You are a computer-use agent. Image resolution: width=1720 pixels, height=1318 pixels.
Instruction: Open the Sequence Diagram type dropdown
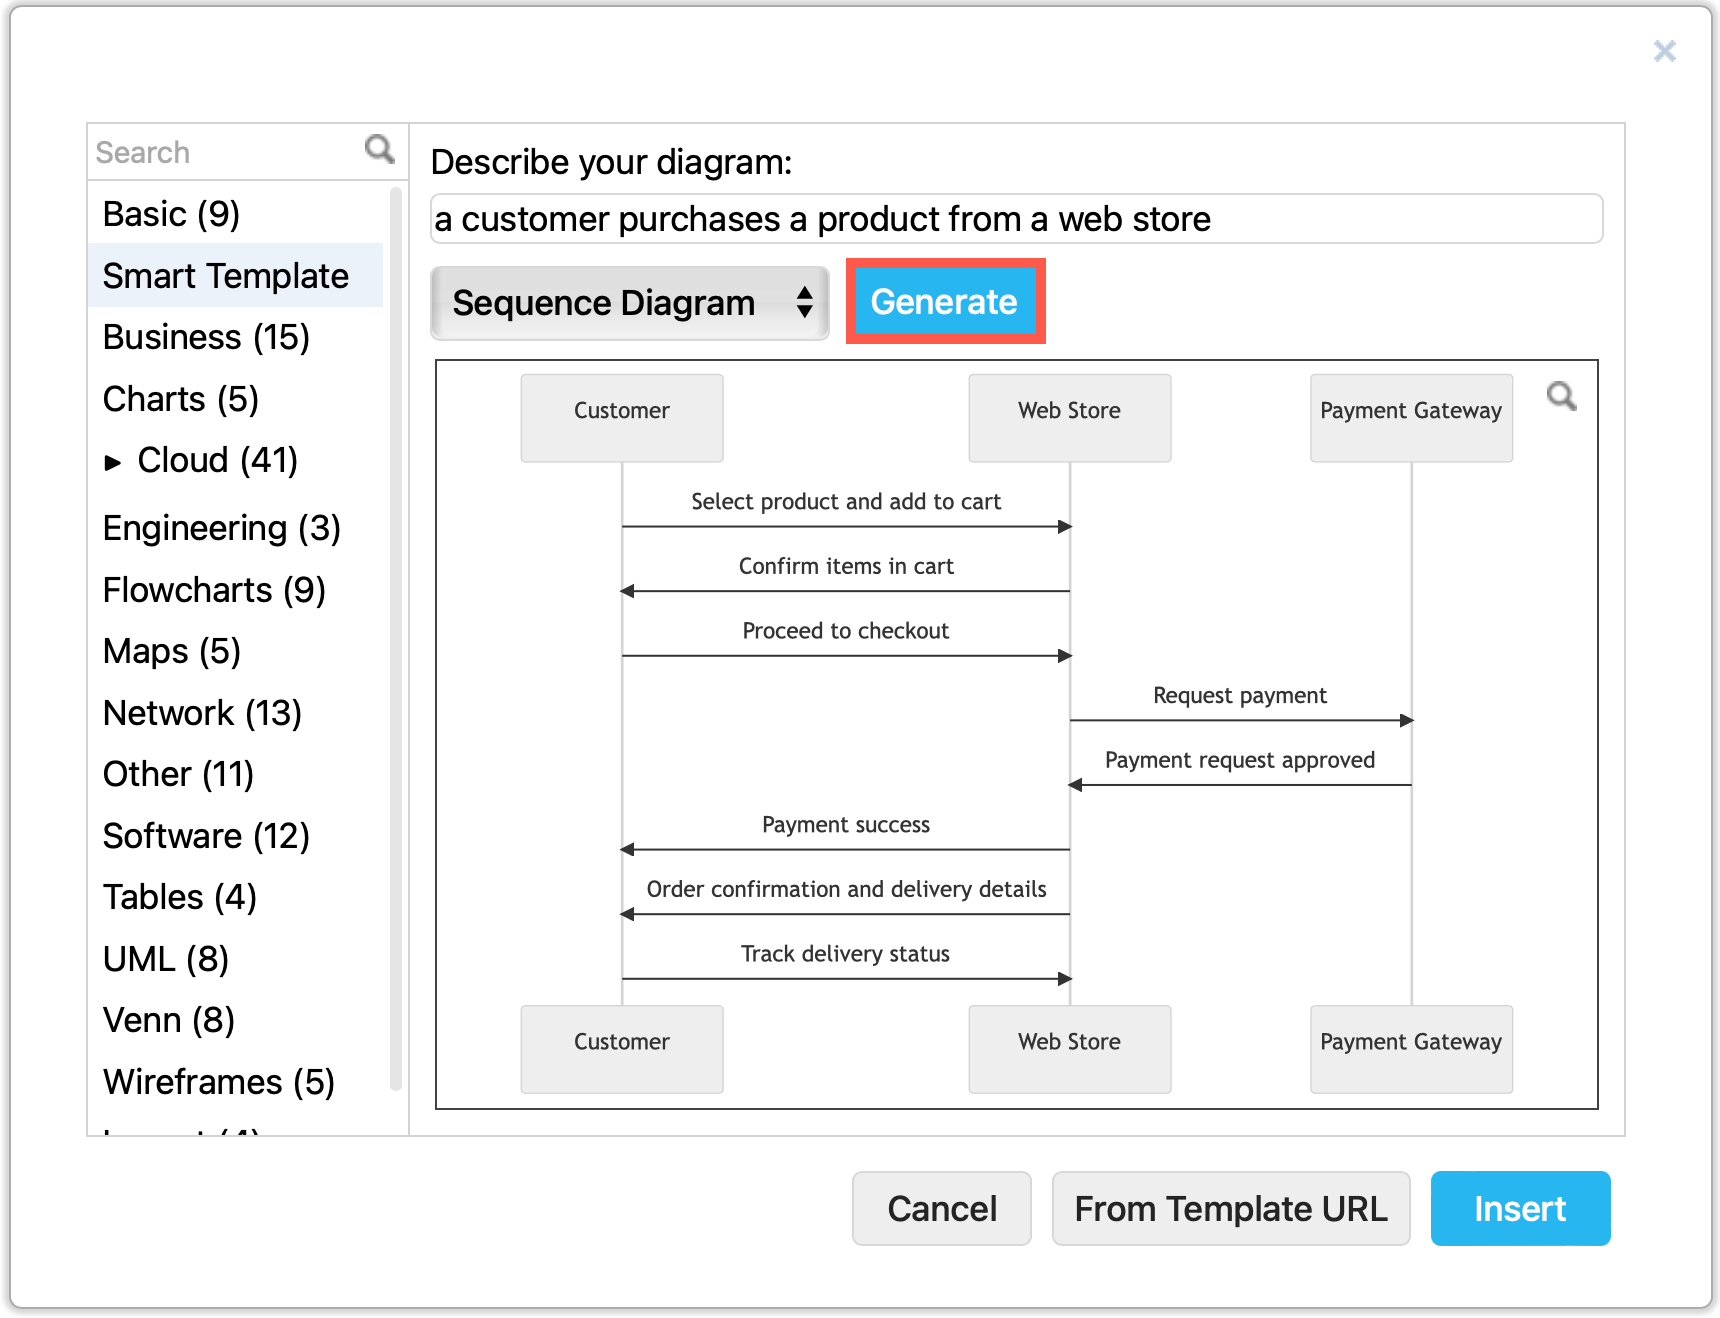pos(630,302)
